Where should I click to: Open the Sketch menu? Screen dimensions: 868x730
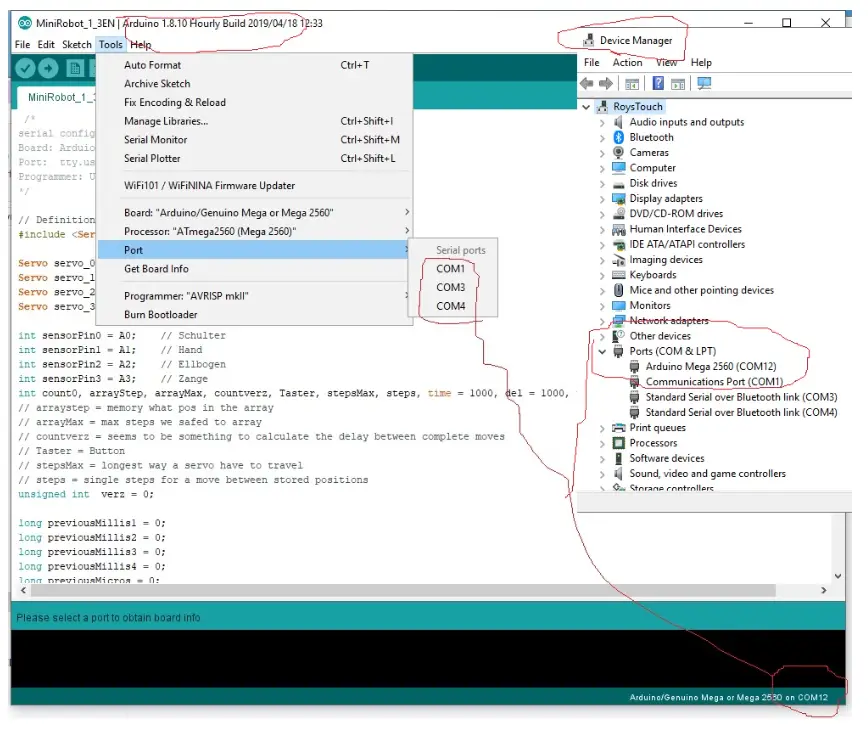pyautogui.click(x=76, y=44)
